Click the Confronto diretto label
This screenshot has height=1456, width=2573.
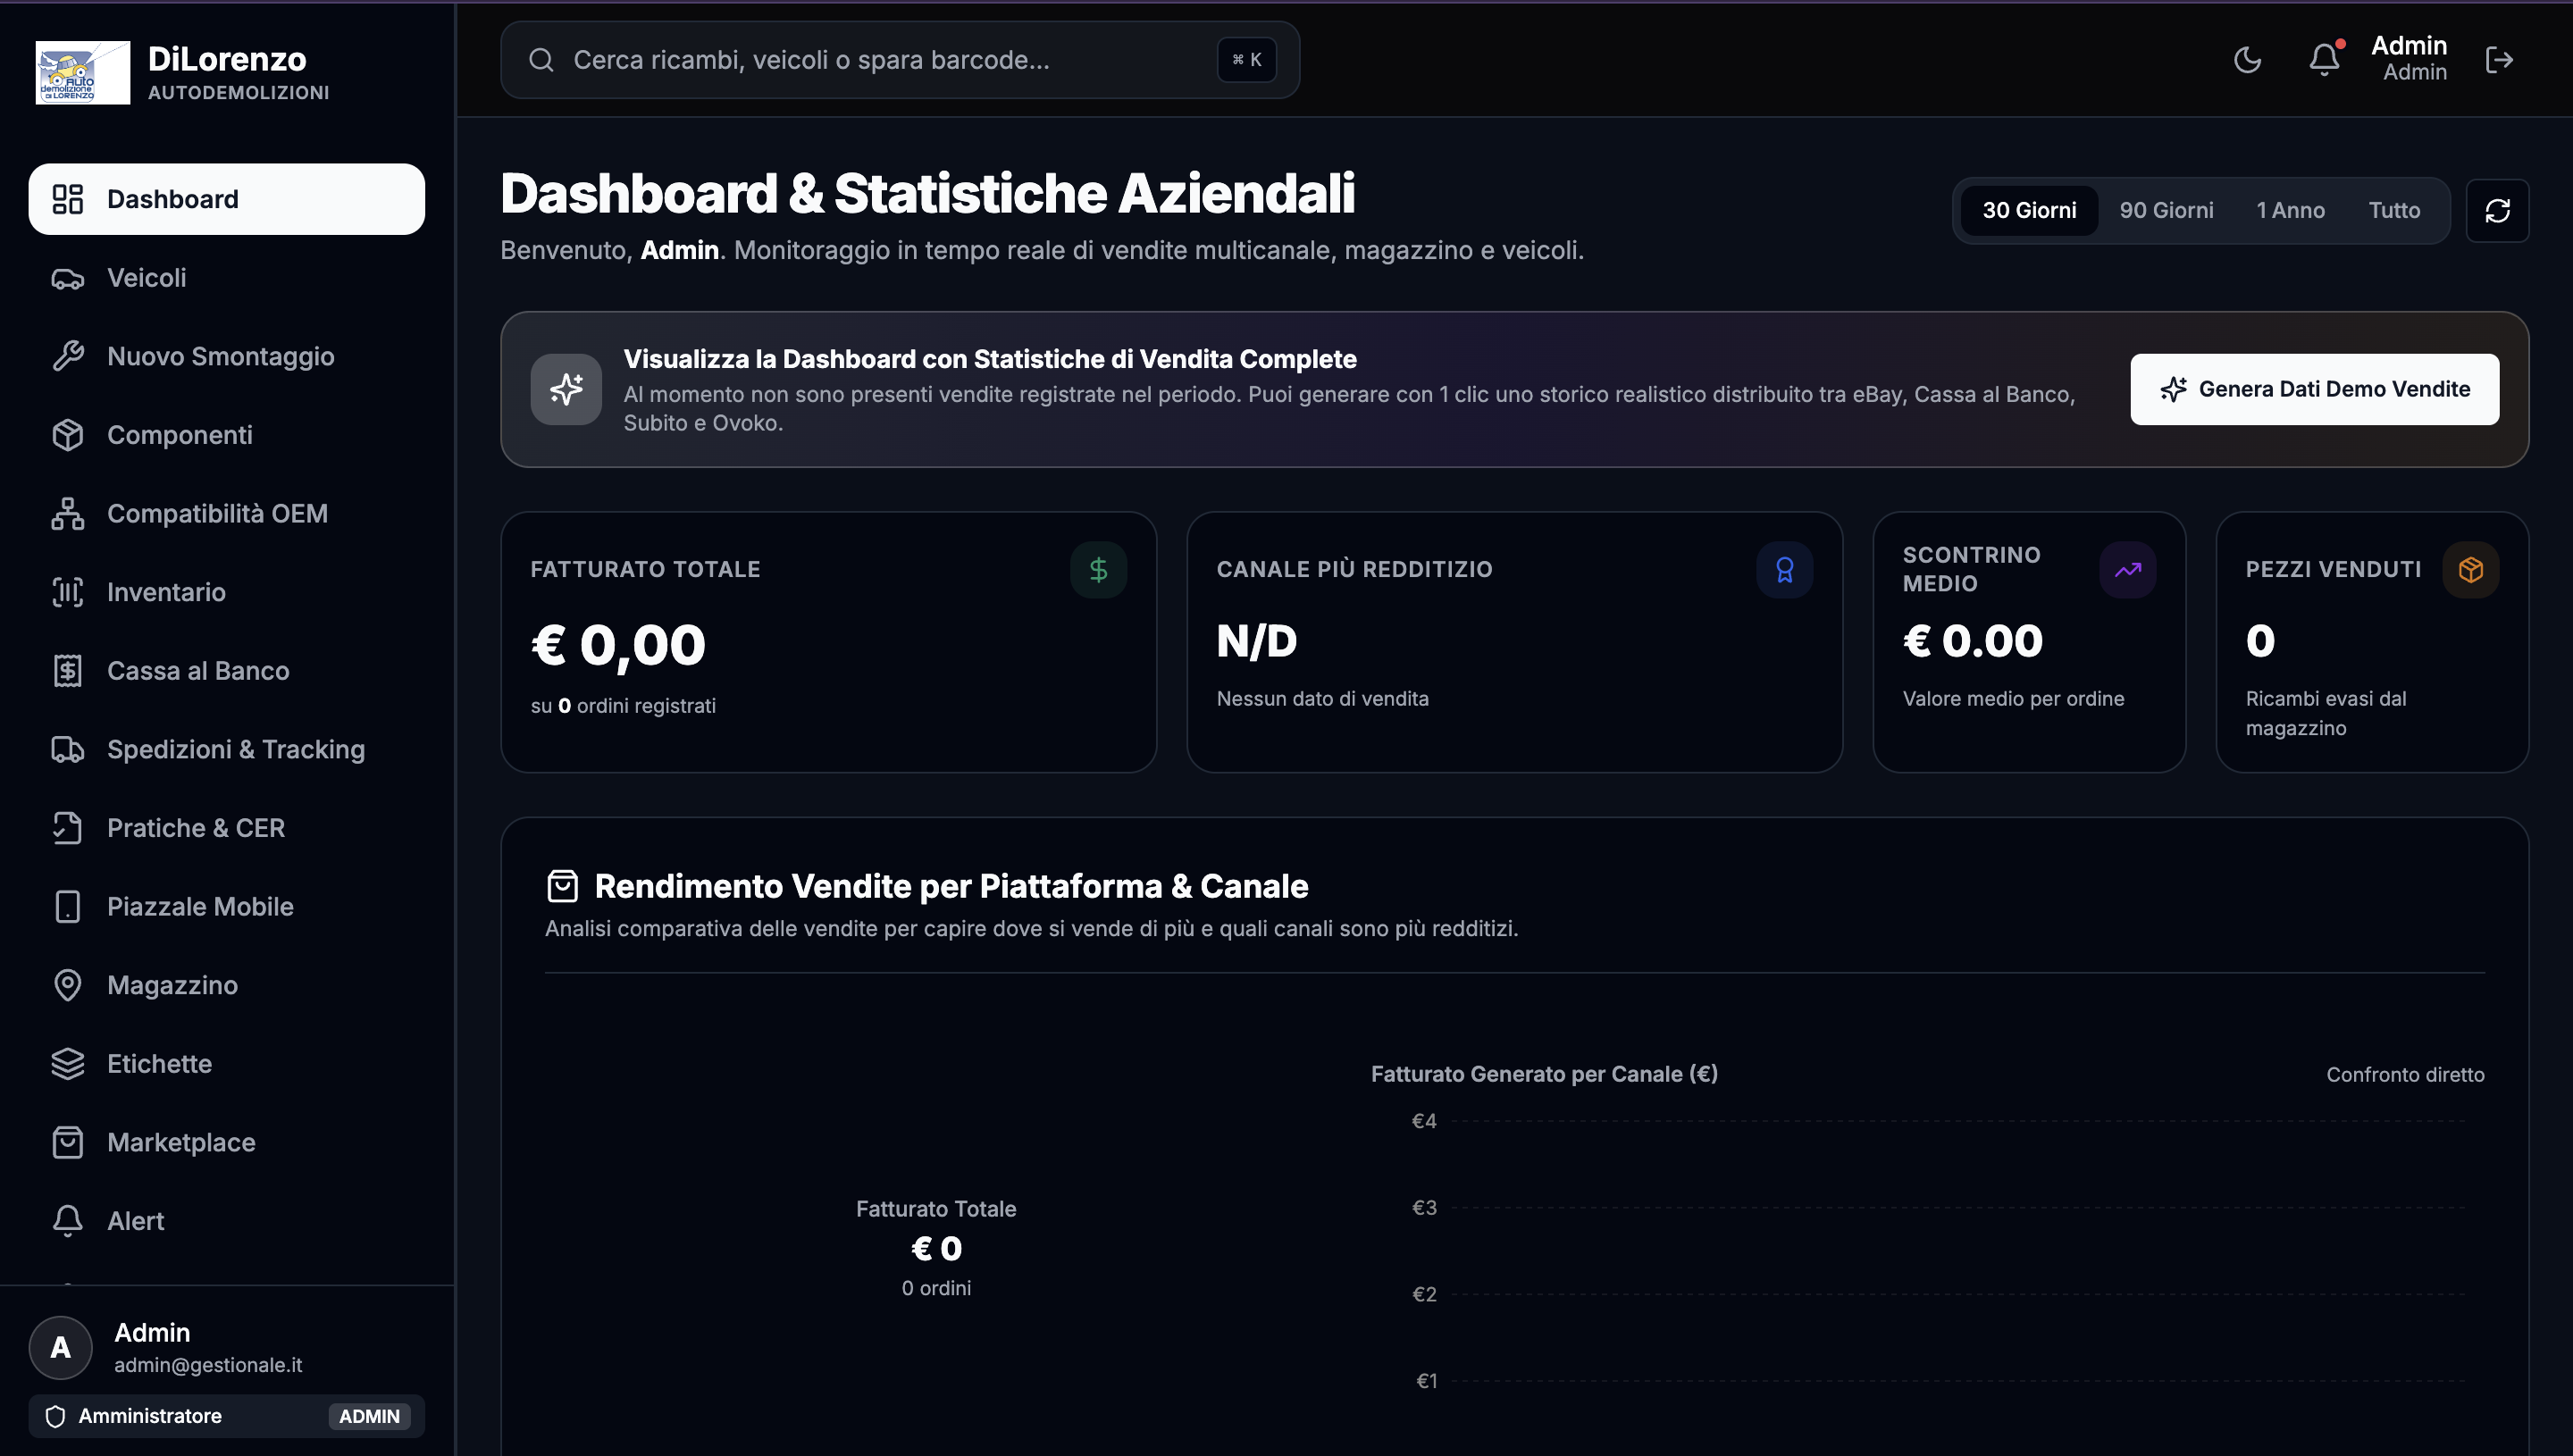[x=2405, y=1074]
